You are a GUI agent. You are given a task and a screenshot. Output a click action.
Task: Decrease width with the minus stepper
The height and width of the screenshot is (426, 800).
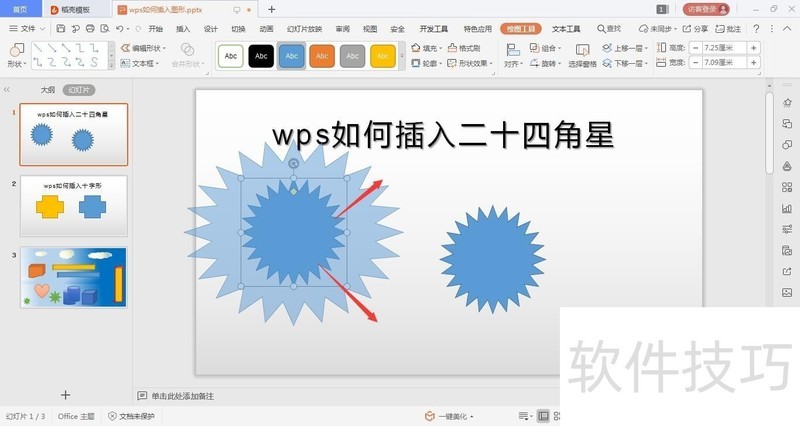click(695, 62)
